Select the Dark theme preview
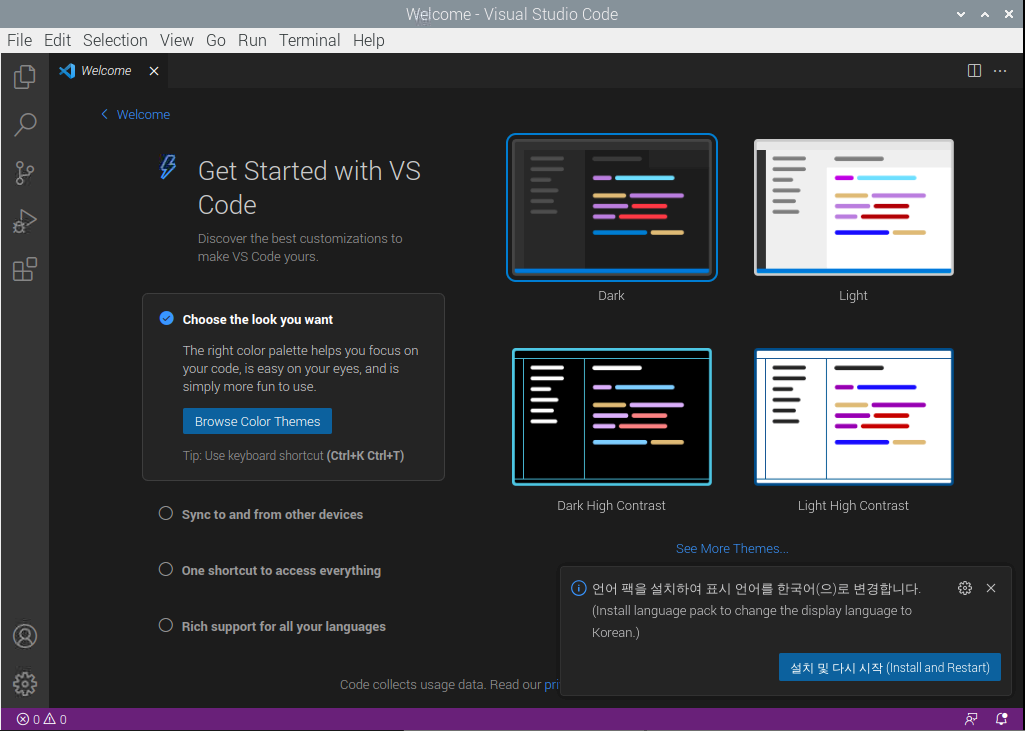The height and width of the screenshot is (731, 1025). tap(612, 208)
